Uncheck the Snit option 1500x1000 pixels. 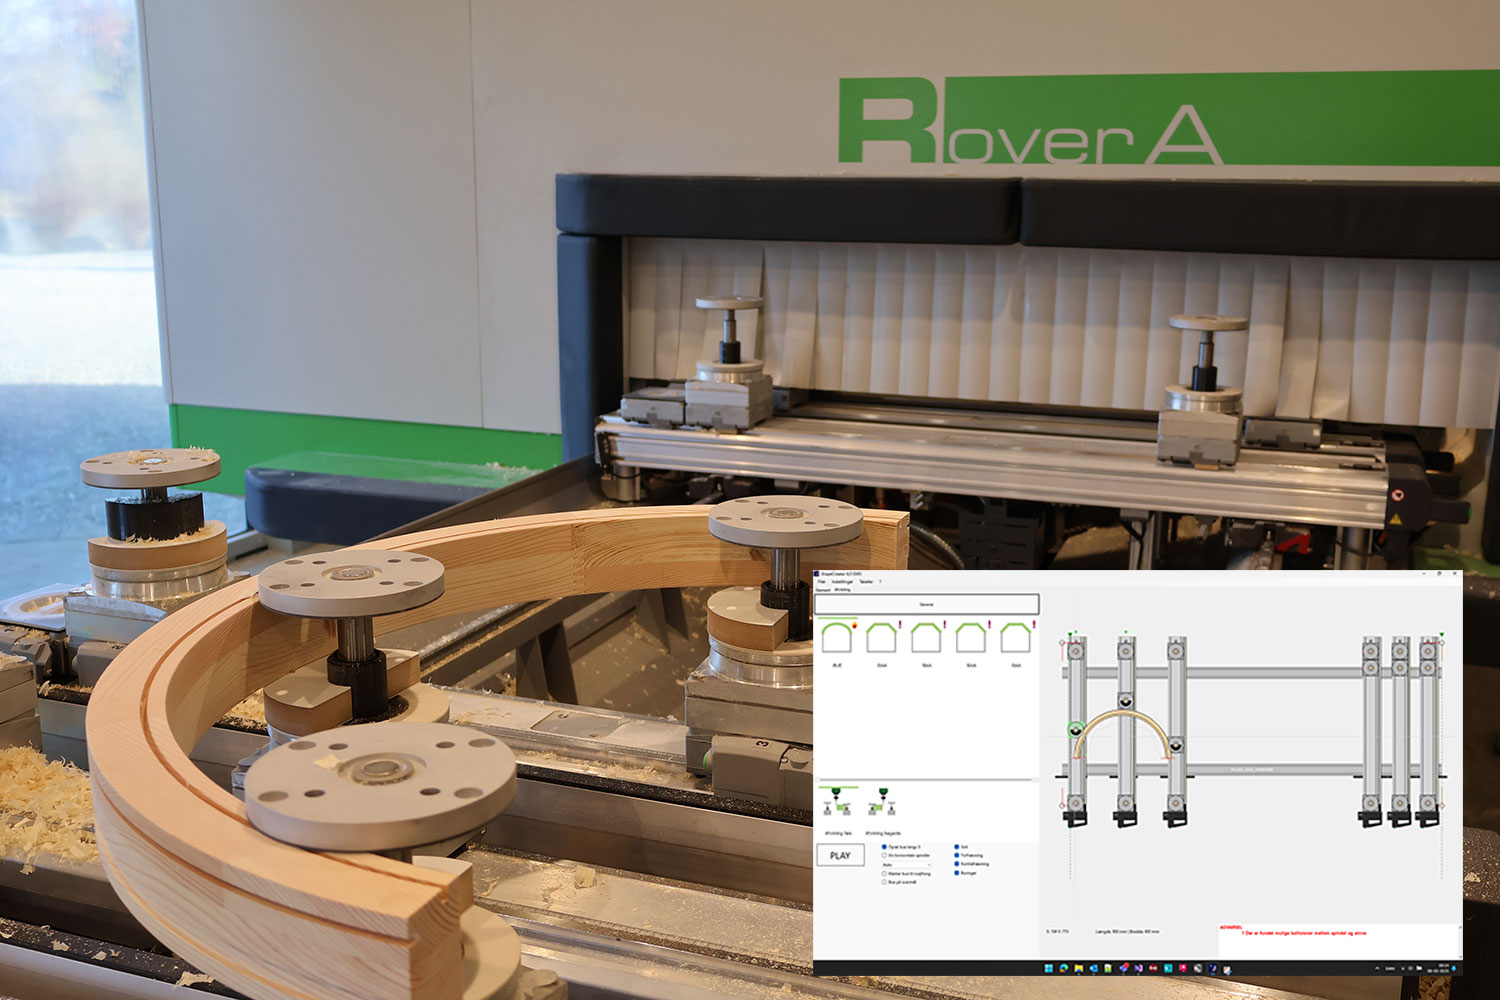[957, 847]
